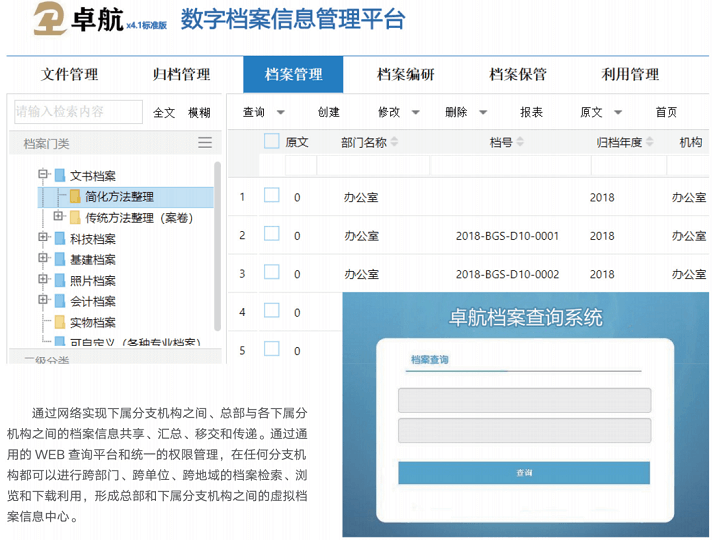Choose 模糊 search mode

tap(199, 112)
